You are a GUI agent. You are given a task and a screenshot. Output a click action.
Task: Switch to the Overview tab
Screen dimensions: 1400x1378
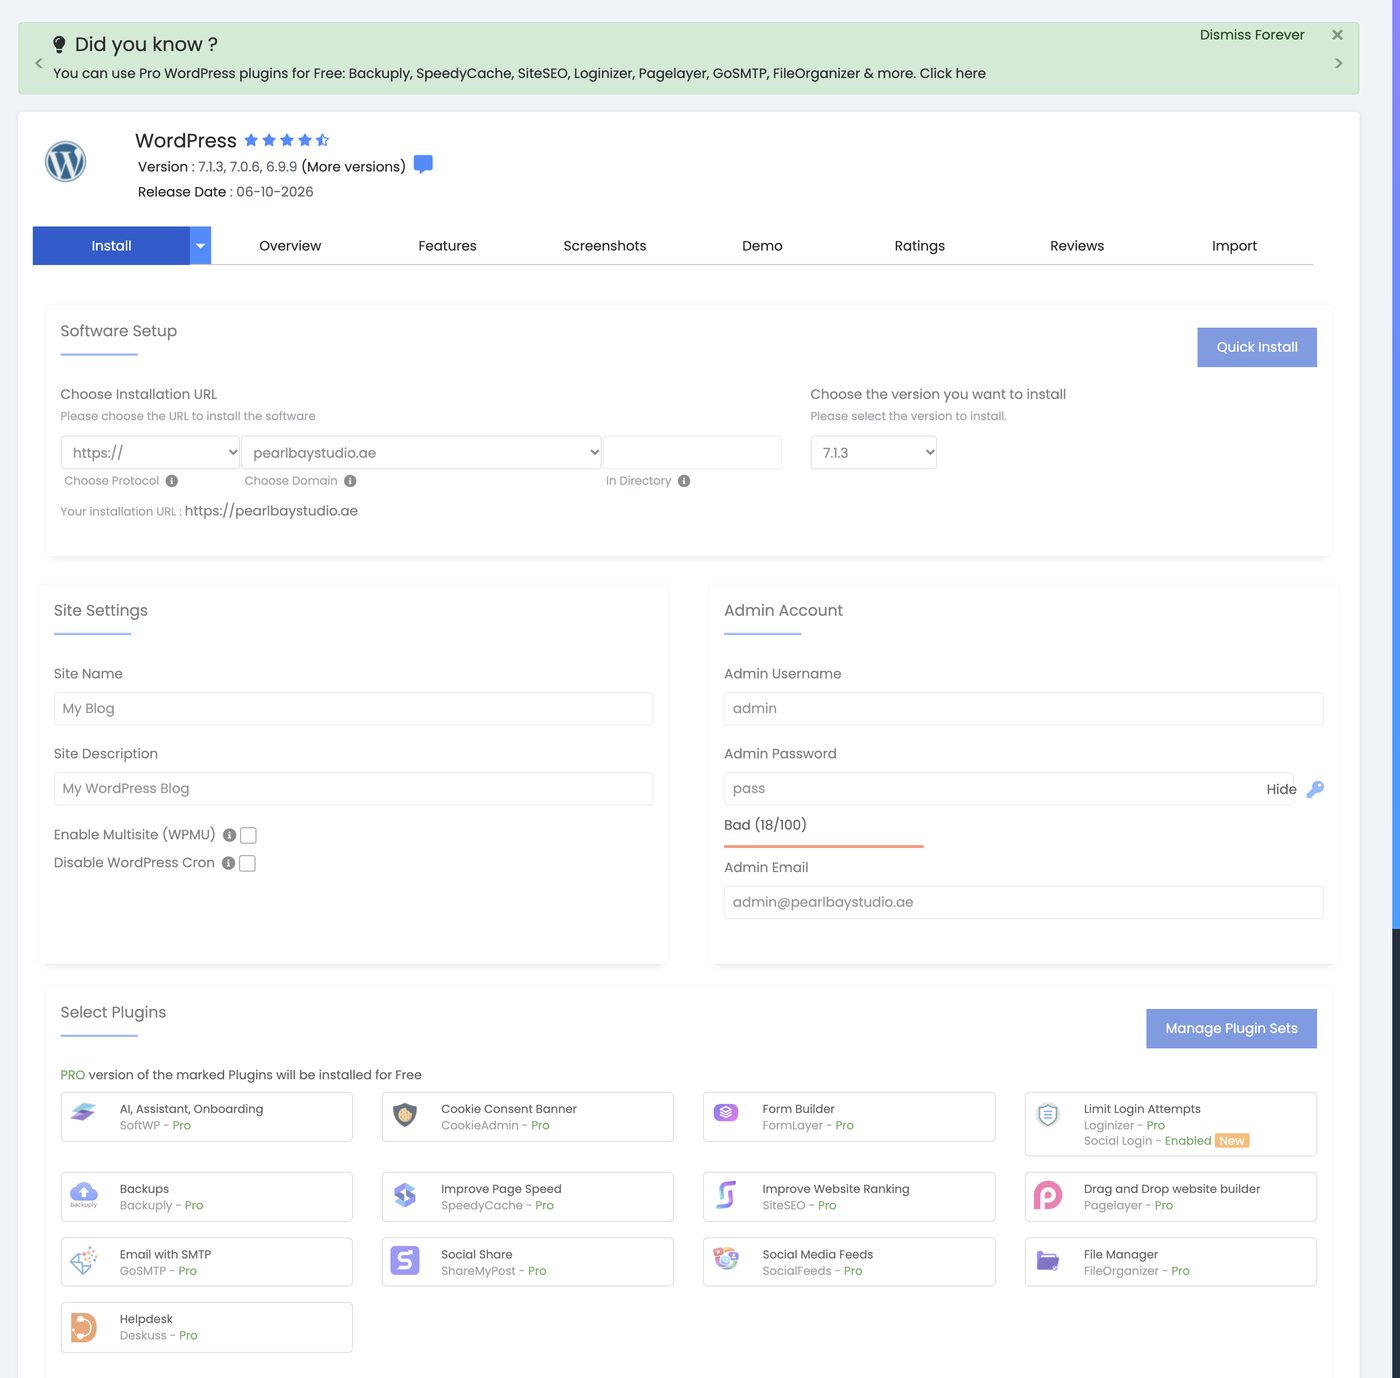[290, 246]
